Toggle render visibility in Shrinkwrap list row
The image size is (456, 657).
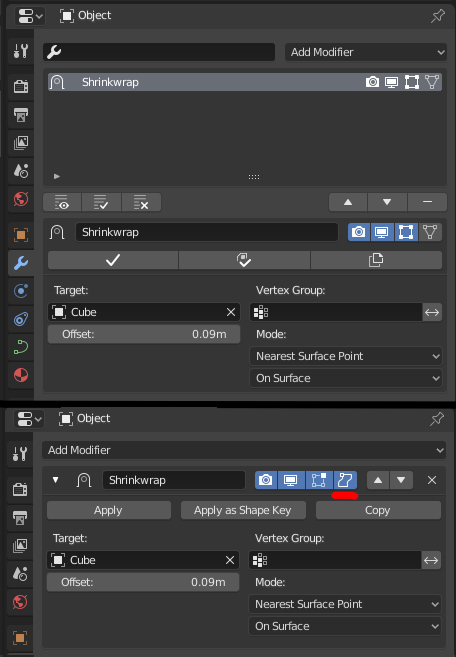coord(372,82)
